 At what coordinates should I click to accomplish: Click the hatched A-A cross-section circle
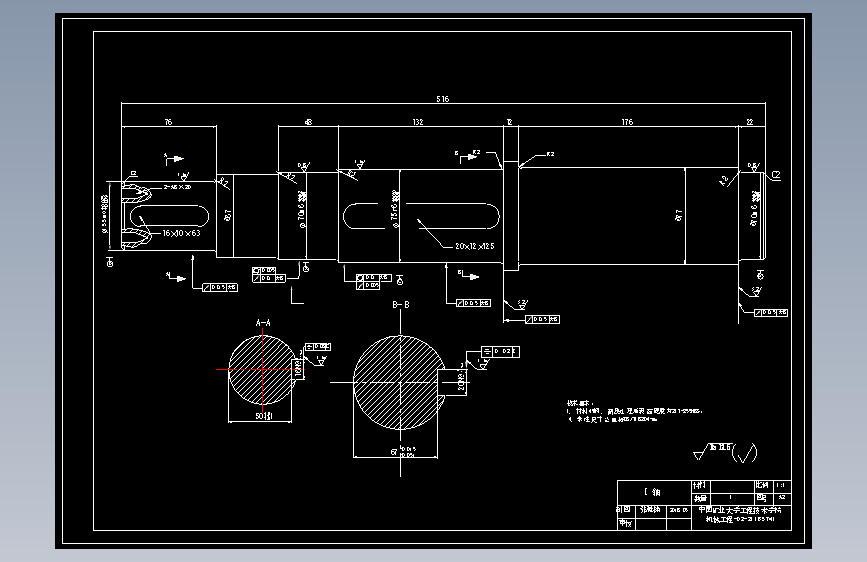[x=262, y=370]
